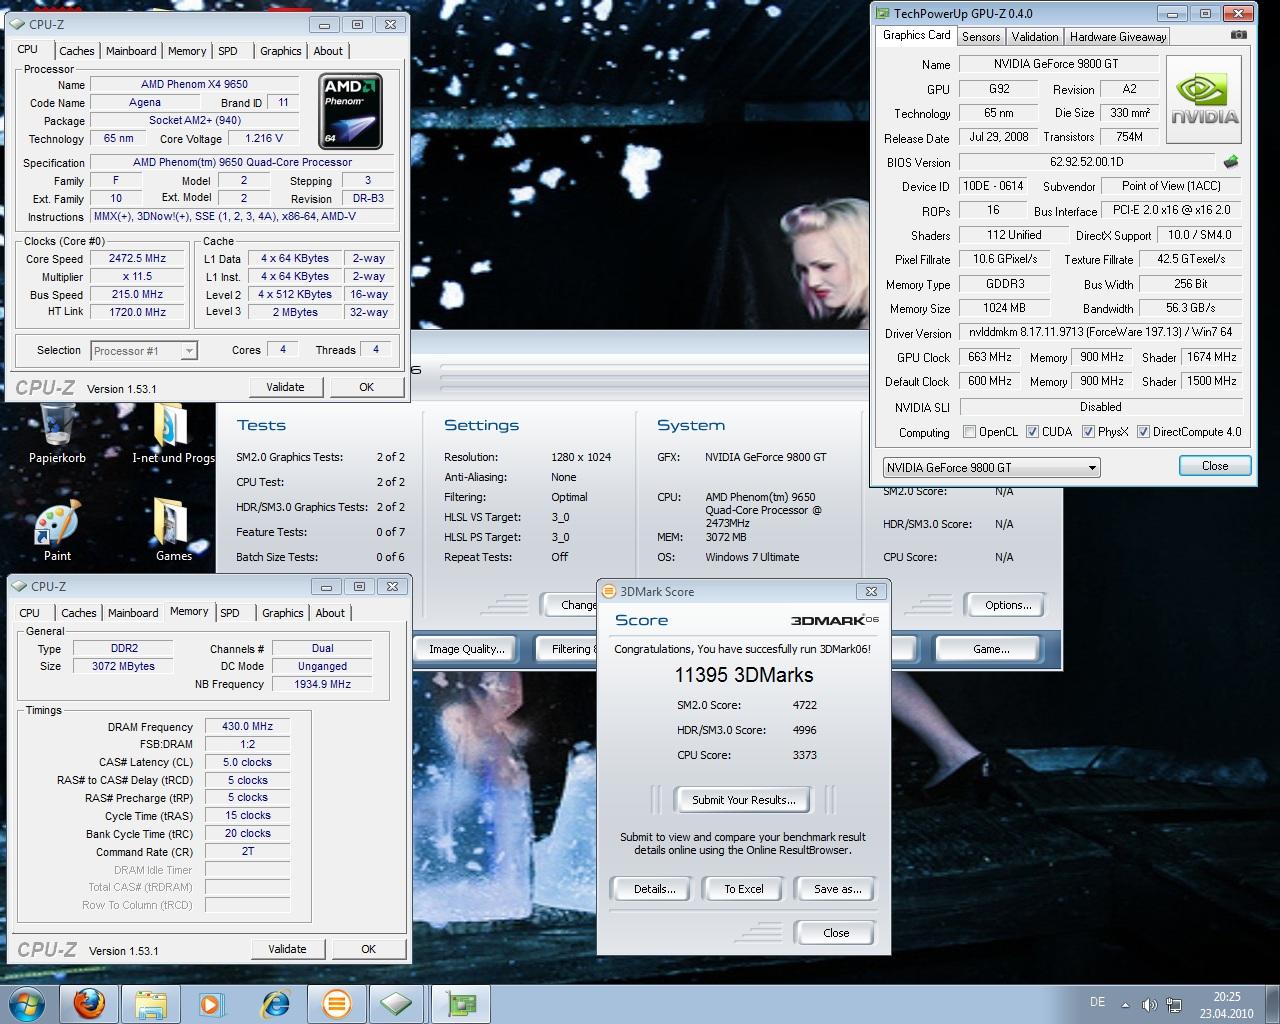
Task: Open About tab in bottom CPU-Z
Action: 330,613
